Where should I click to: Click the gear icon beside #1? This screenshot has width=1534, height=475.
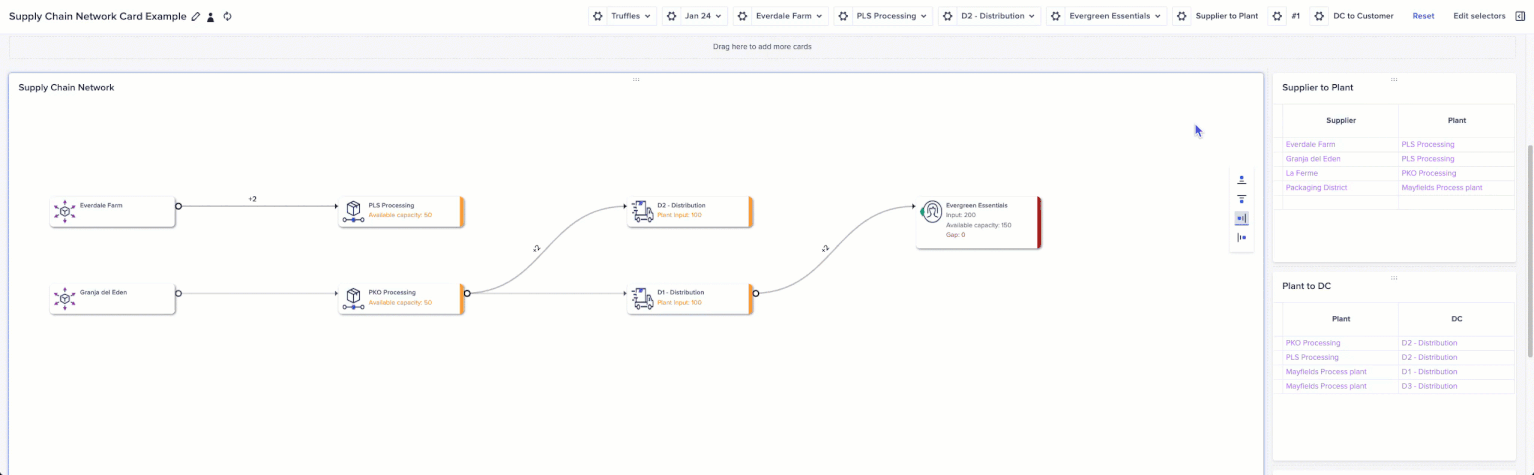tap(1278, 16)
